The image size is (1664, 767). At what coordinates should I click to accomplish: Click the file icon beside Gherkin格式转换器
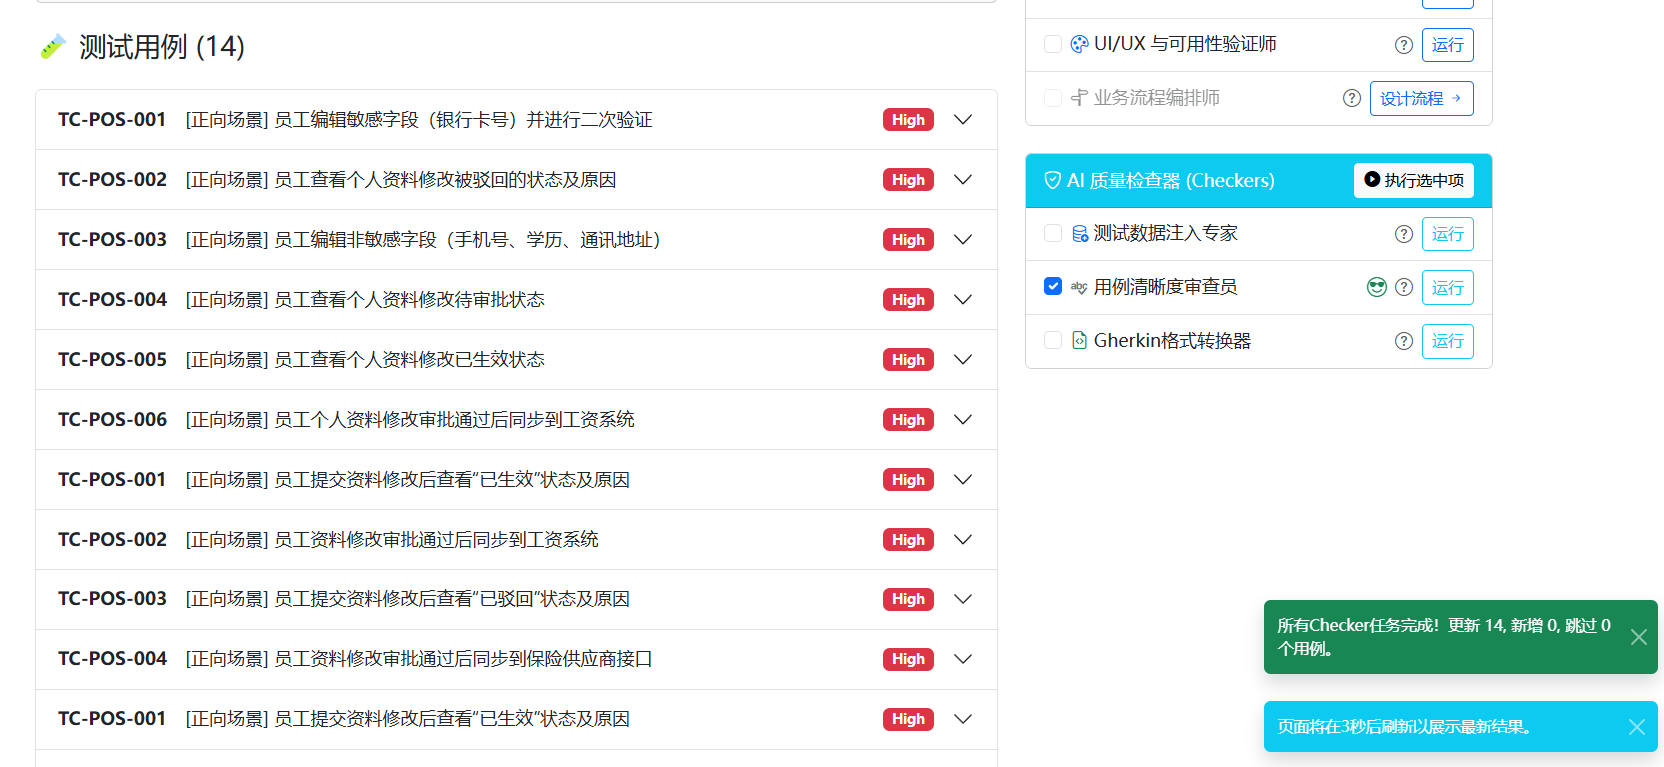(x=1079, y=341)
